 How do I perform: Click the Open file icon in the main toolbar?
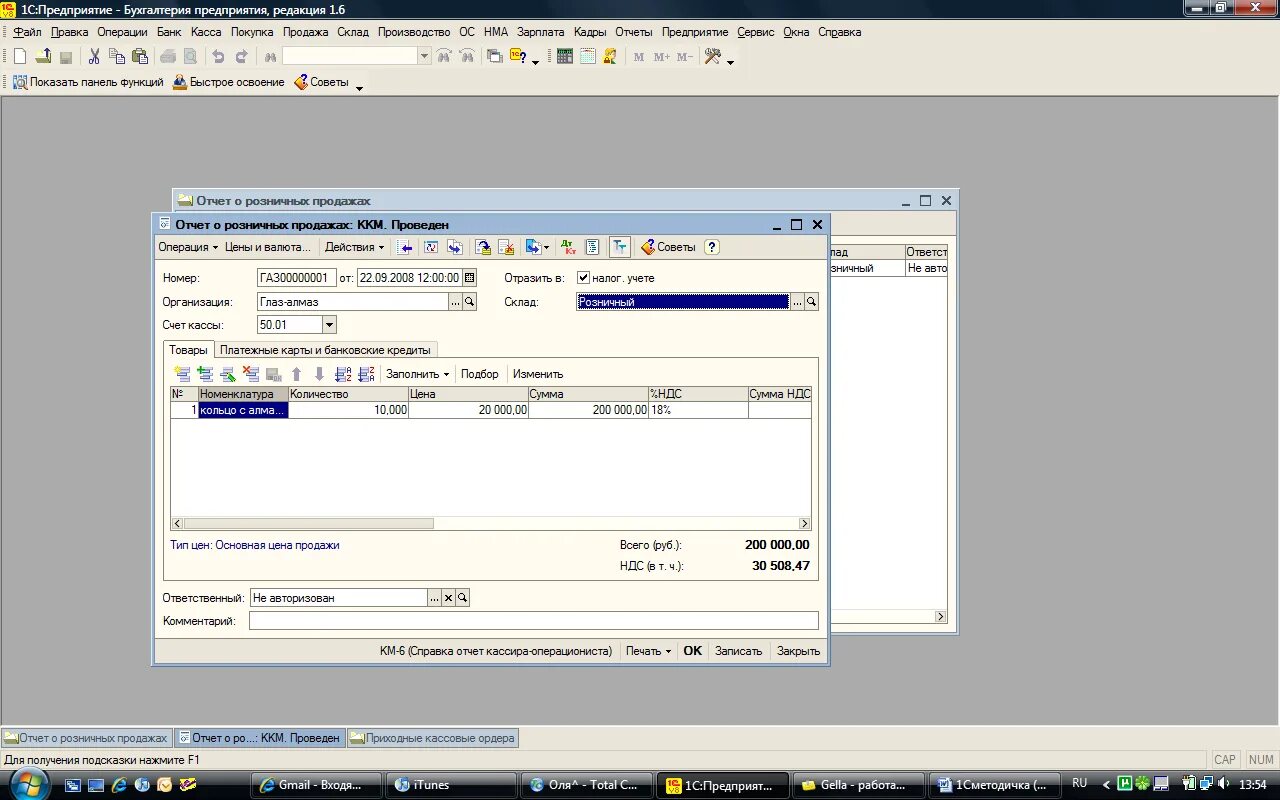pyautogui.click(x=44, y=57)
